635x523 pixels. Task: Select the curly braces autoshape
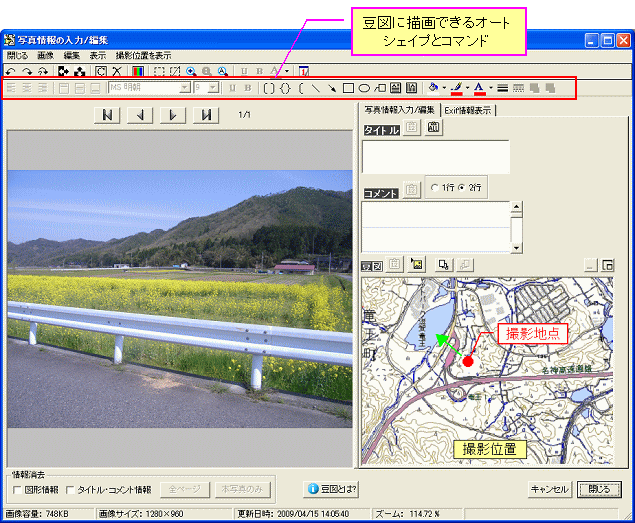pos(285,88)
